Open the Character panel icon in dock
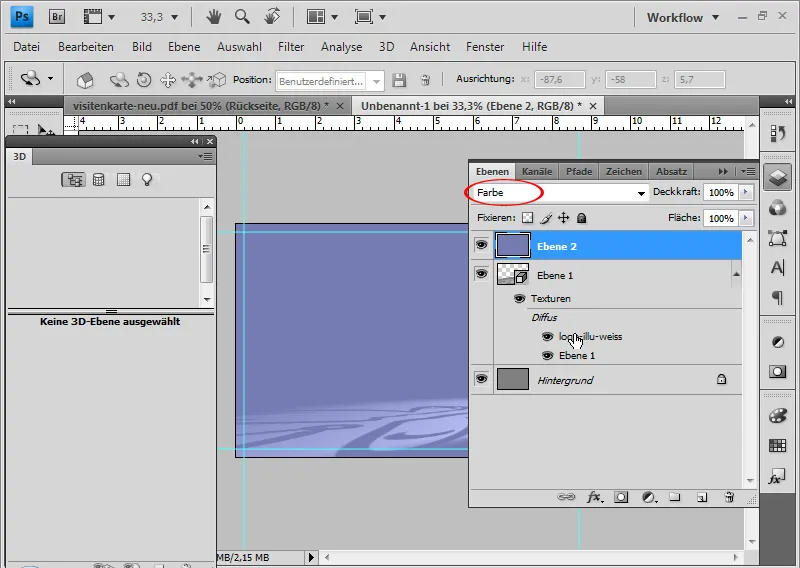The height and width of the screenshot is (568, 800). (778, 267)
